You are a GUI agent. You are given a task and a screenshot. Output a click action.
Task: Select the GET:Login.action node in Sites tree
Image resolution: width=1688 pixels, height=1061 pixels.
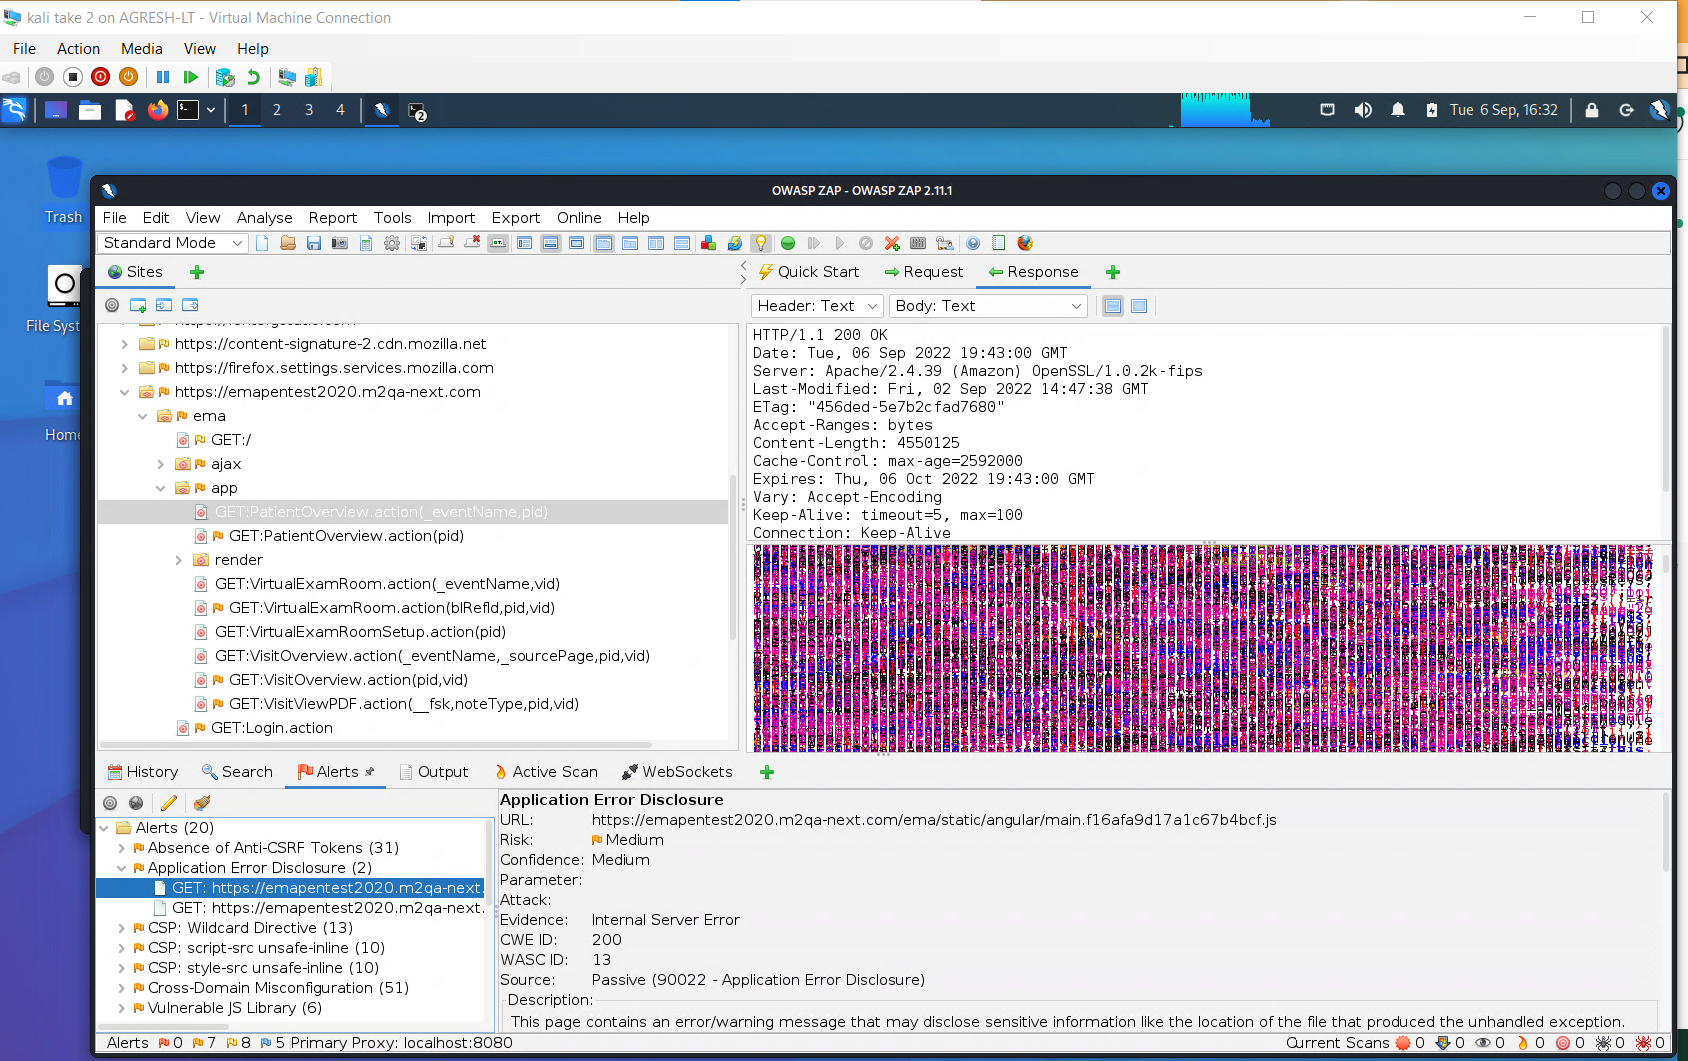coord(270,728)
